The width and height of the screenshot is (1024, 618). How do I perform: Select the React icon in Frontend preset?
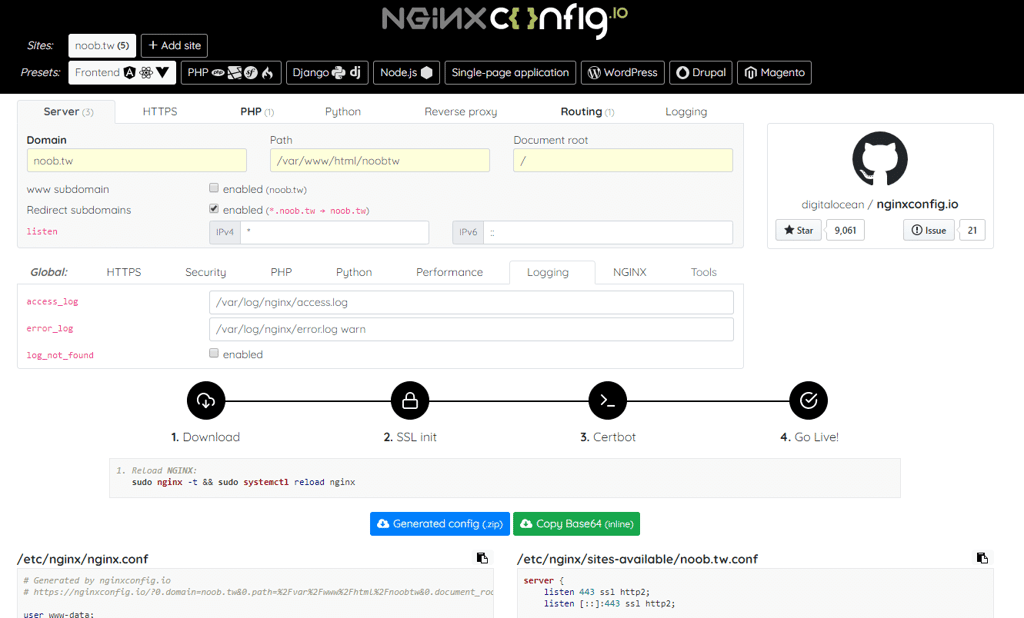pos(146,72)
